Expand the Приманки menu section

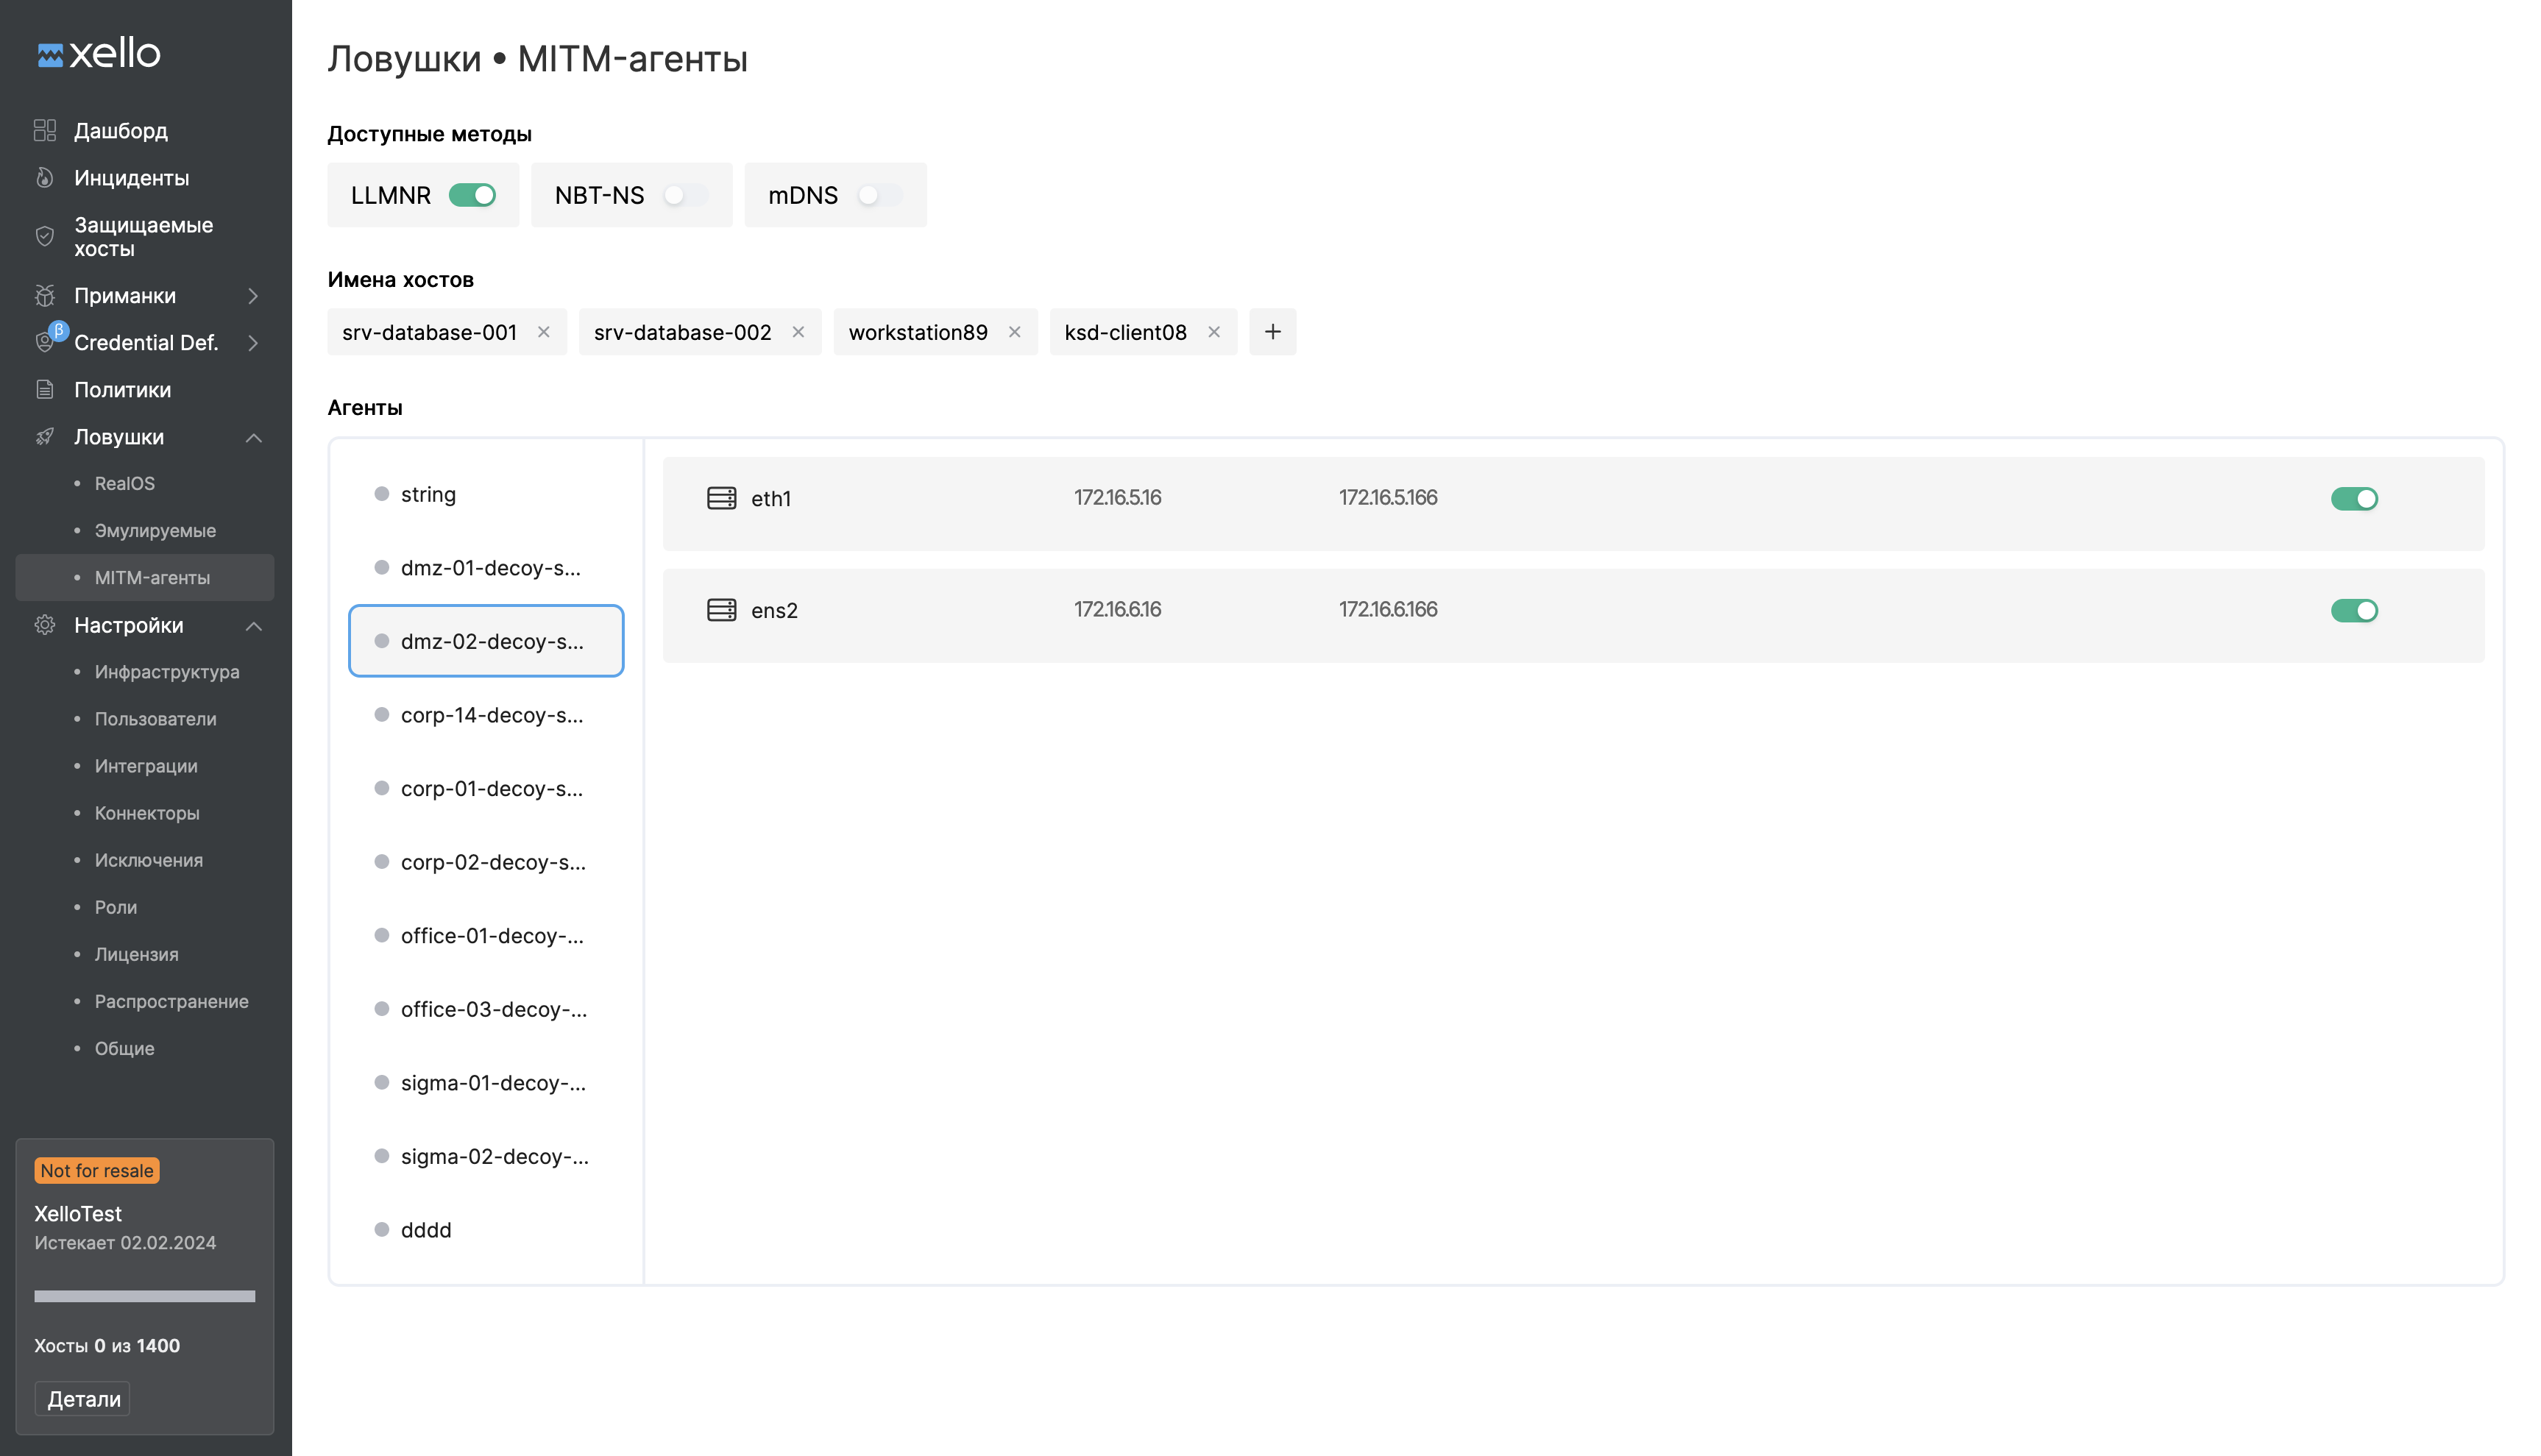[x=253, y=296]
